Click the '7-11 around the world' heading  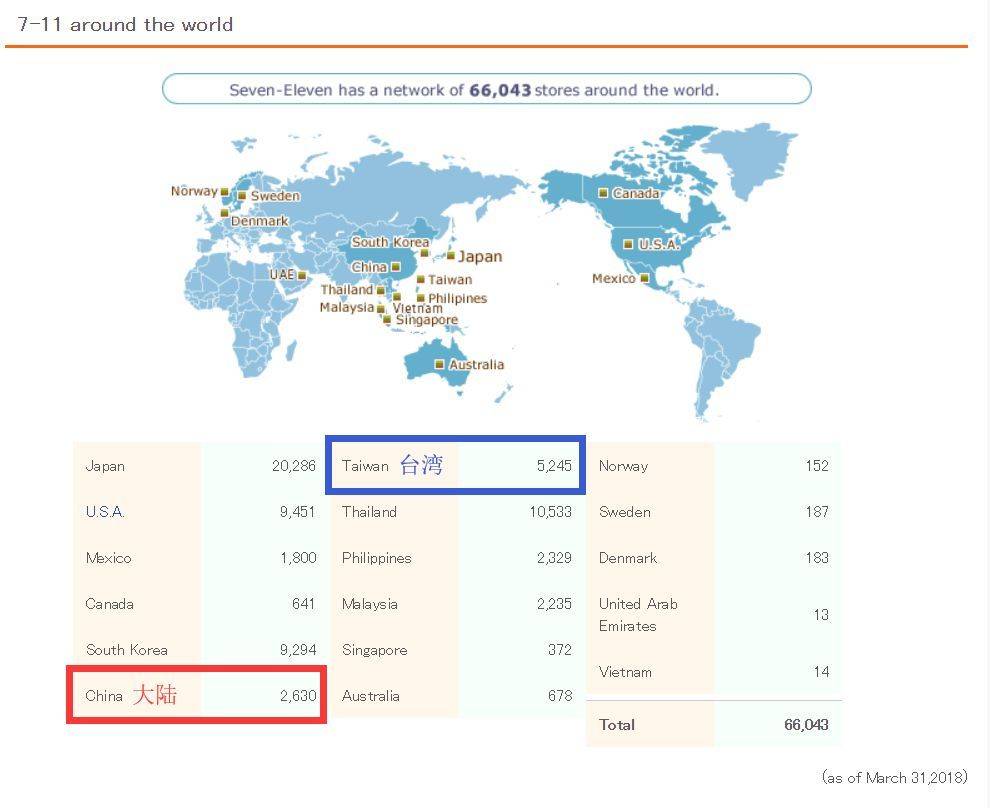tap(125, 25)
